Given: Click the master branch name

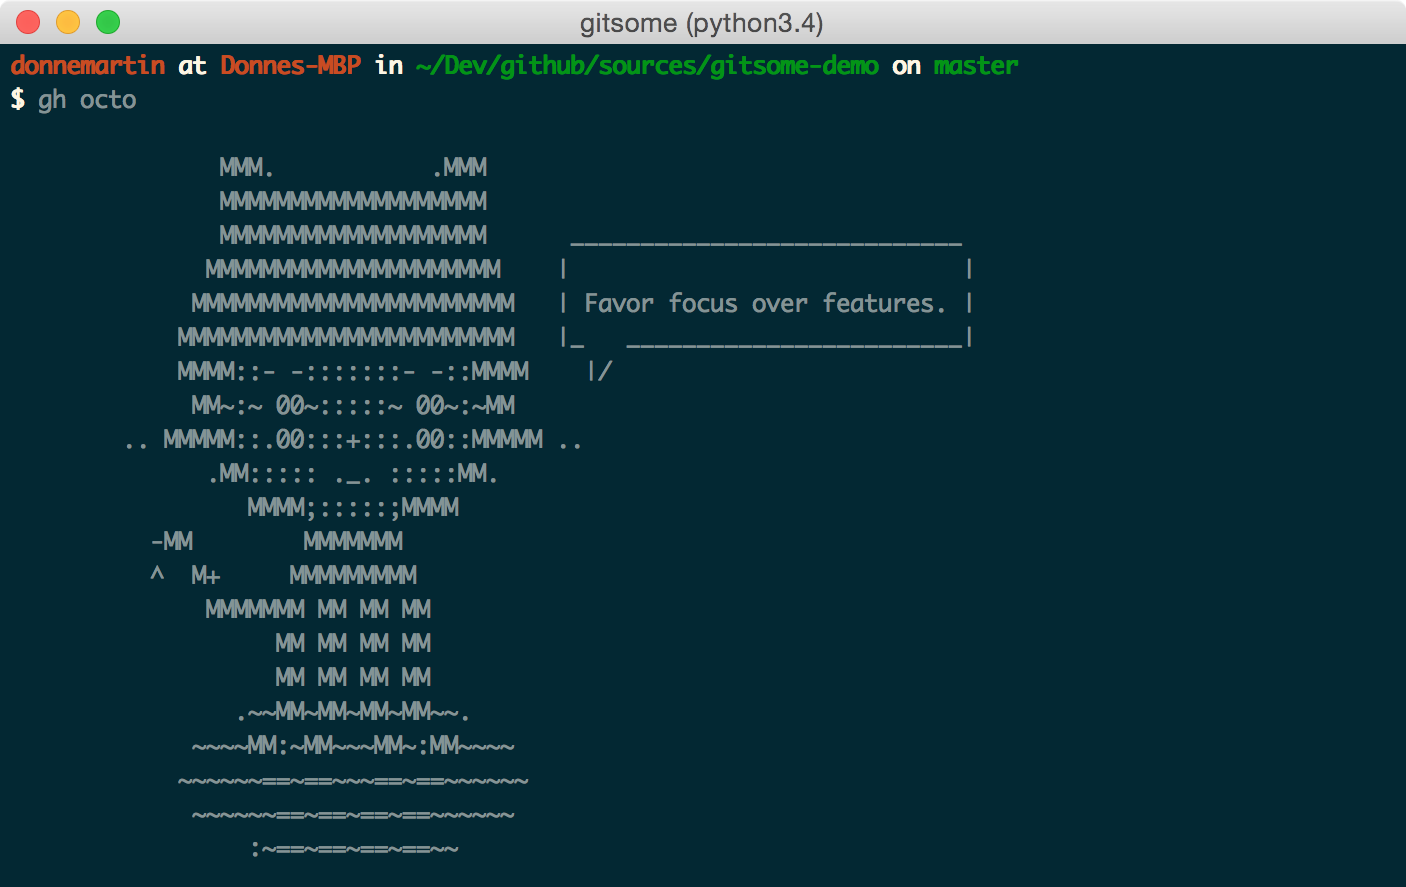Looking at the screenshot, I should 976,66.
